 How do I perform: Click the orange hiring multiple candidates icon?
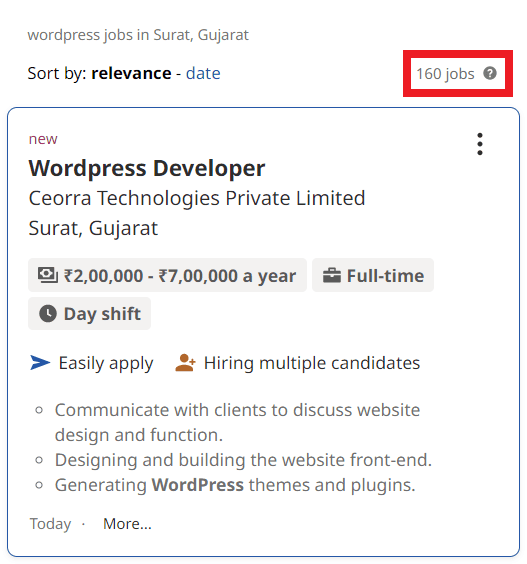point(185,362)
